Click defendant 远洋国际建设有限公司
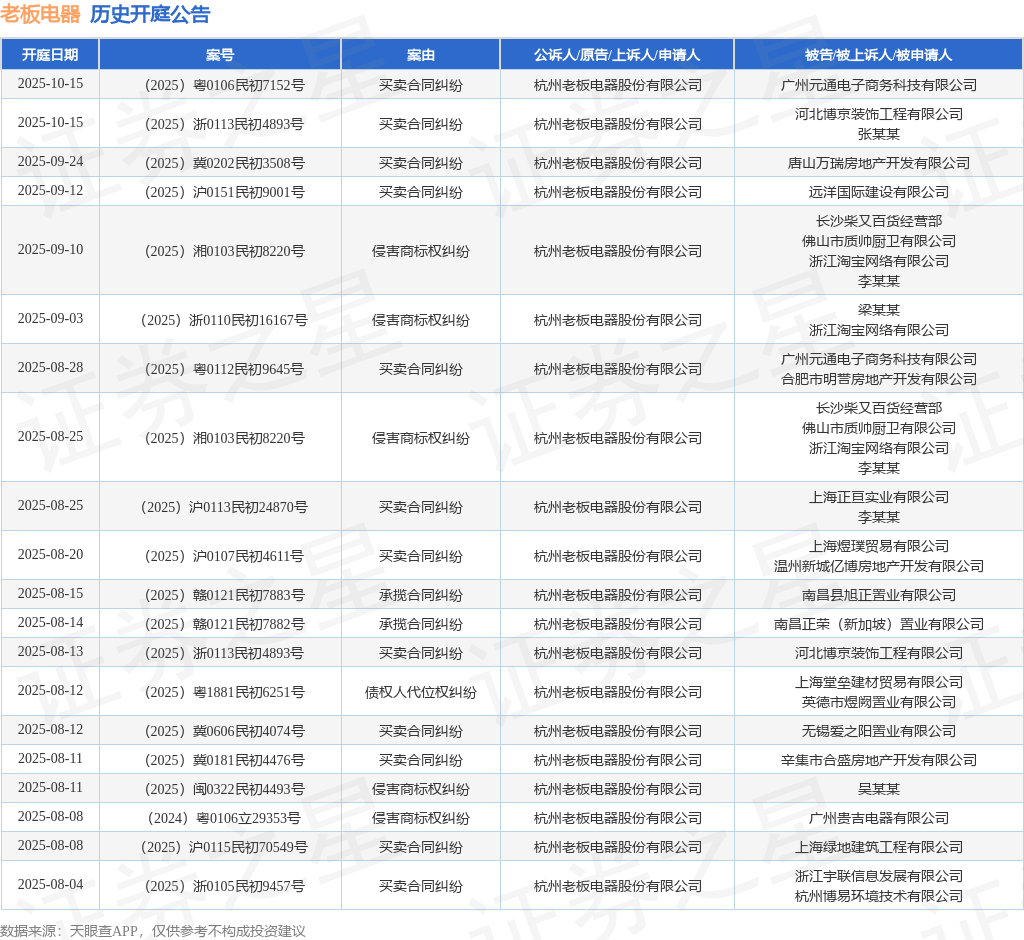Screen dimensions: 1024x940 point(878,192)
